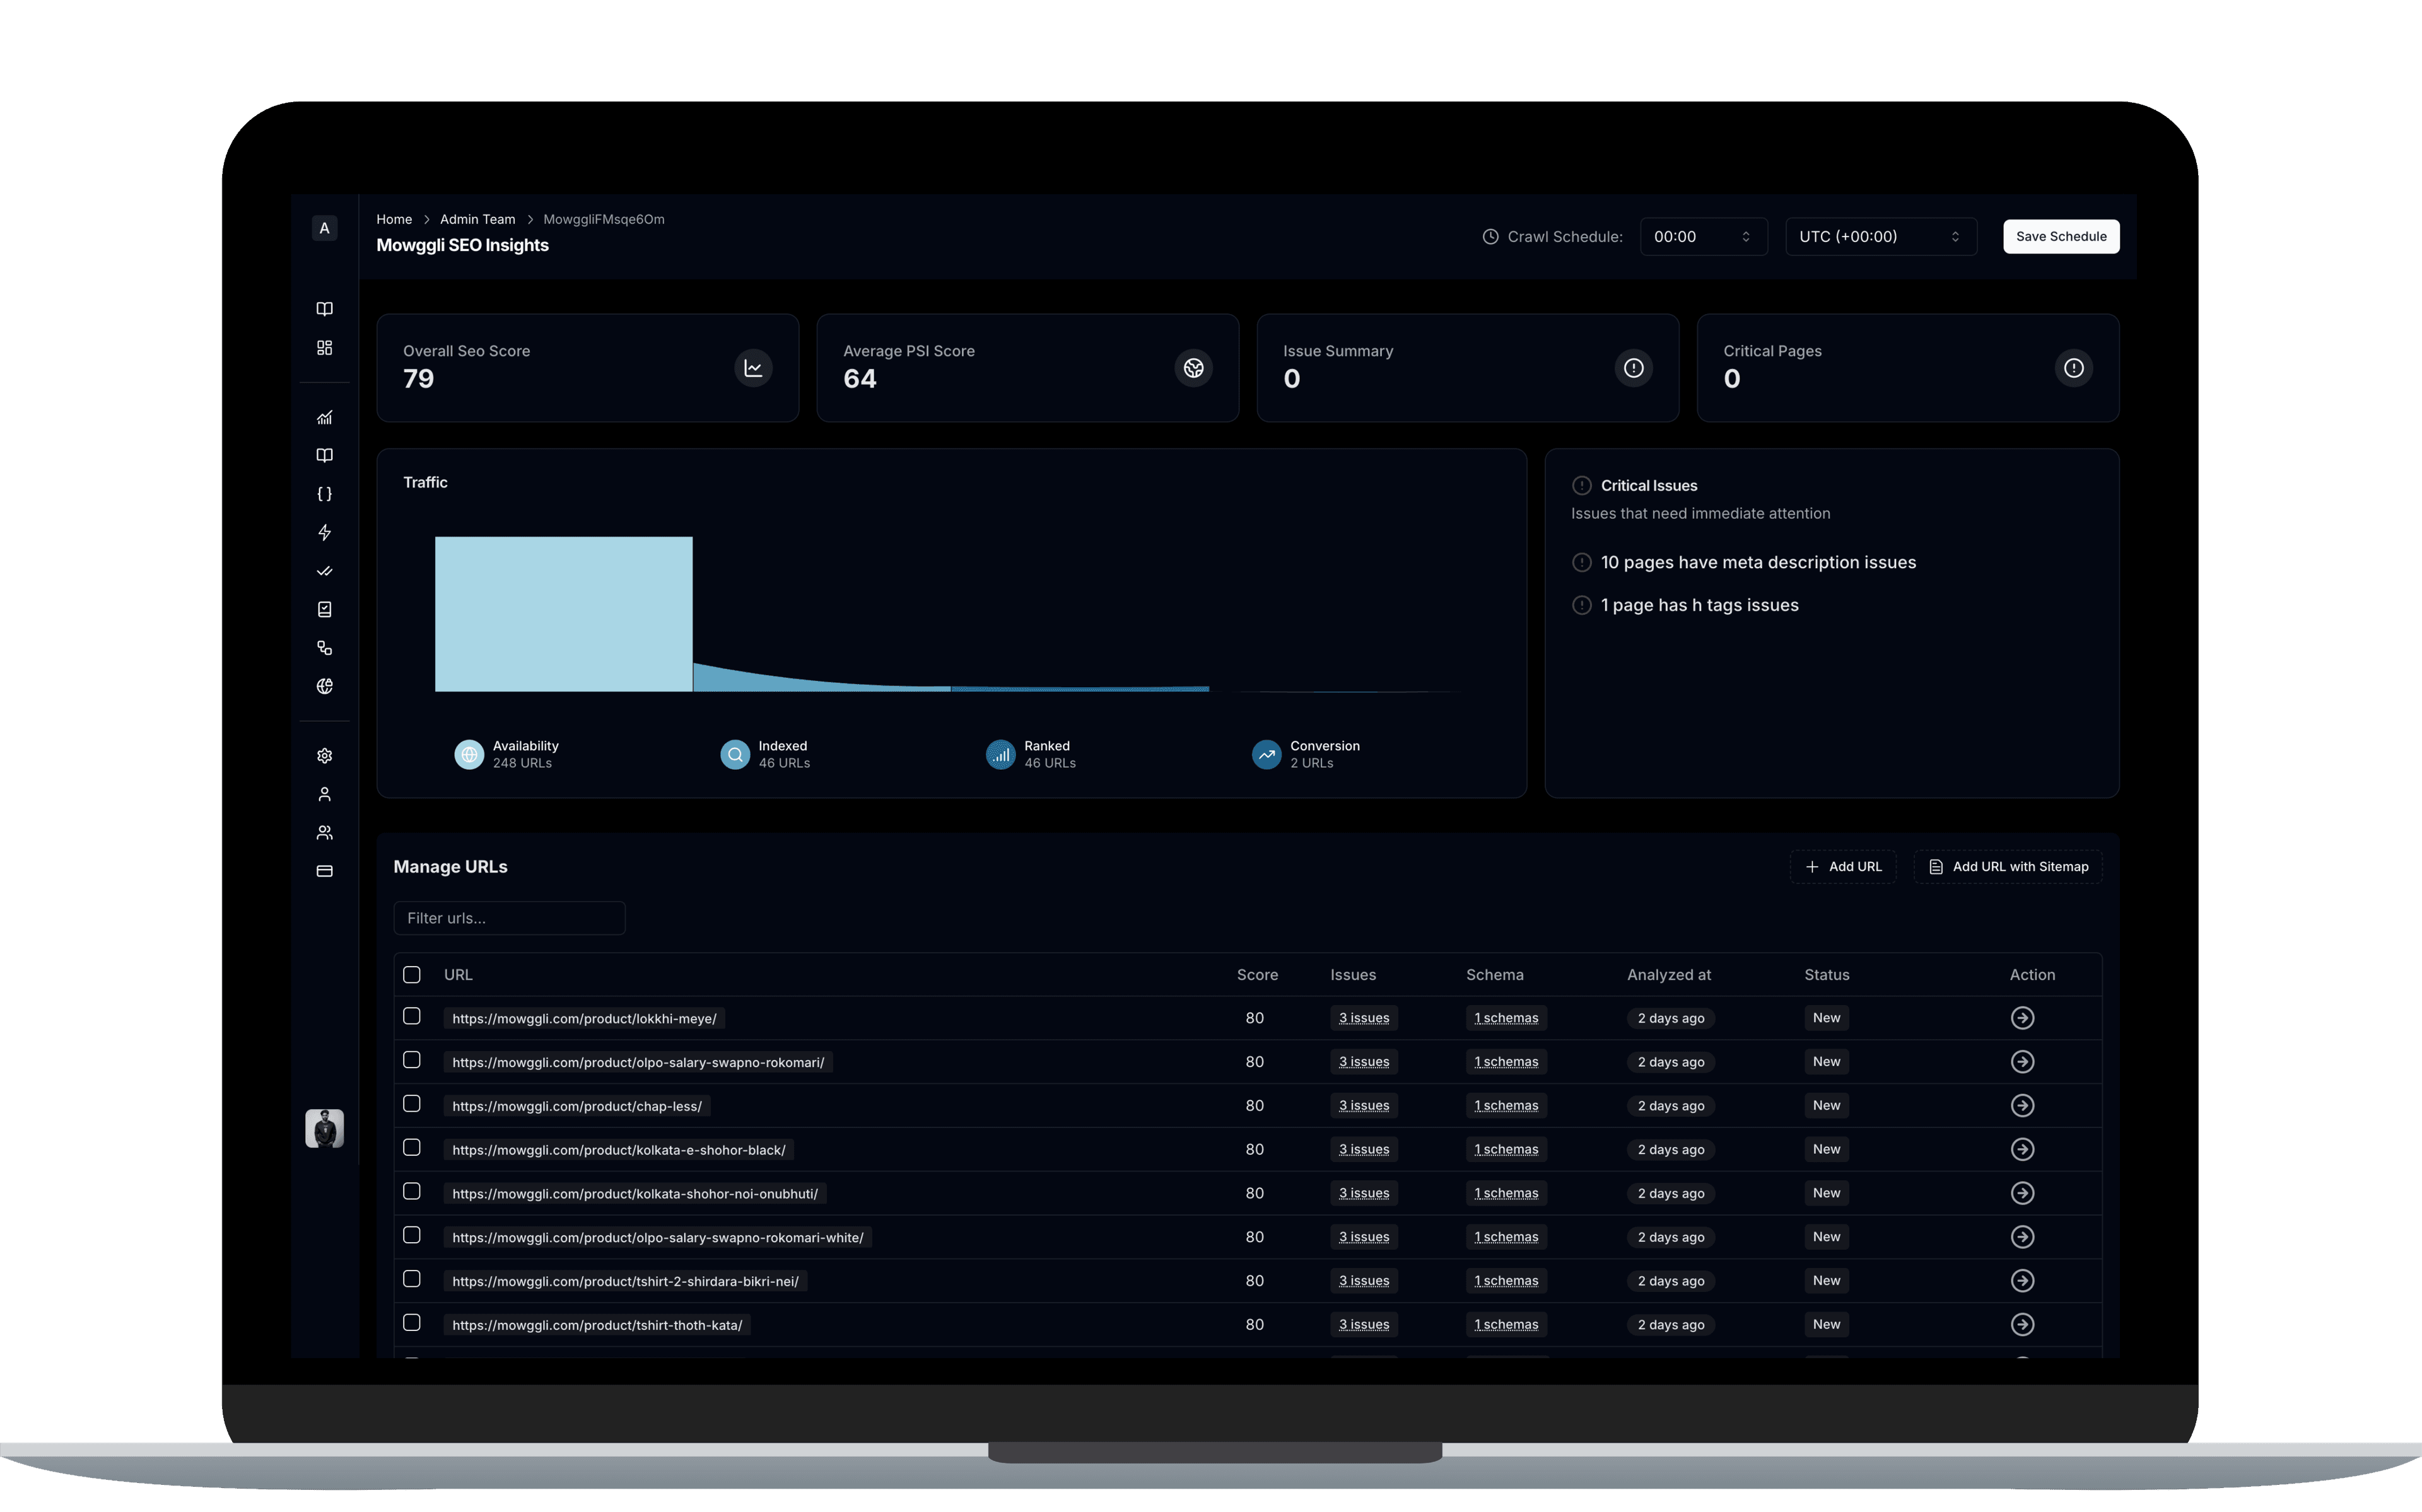Click the user profile photo in sidebar
The image size is (2422, 1512).
pyautogui.click(x=324, y=1128)
